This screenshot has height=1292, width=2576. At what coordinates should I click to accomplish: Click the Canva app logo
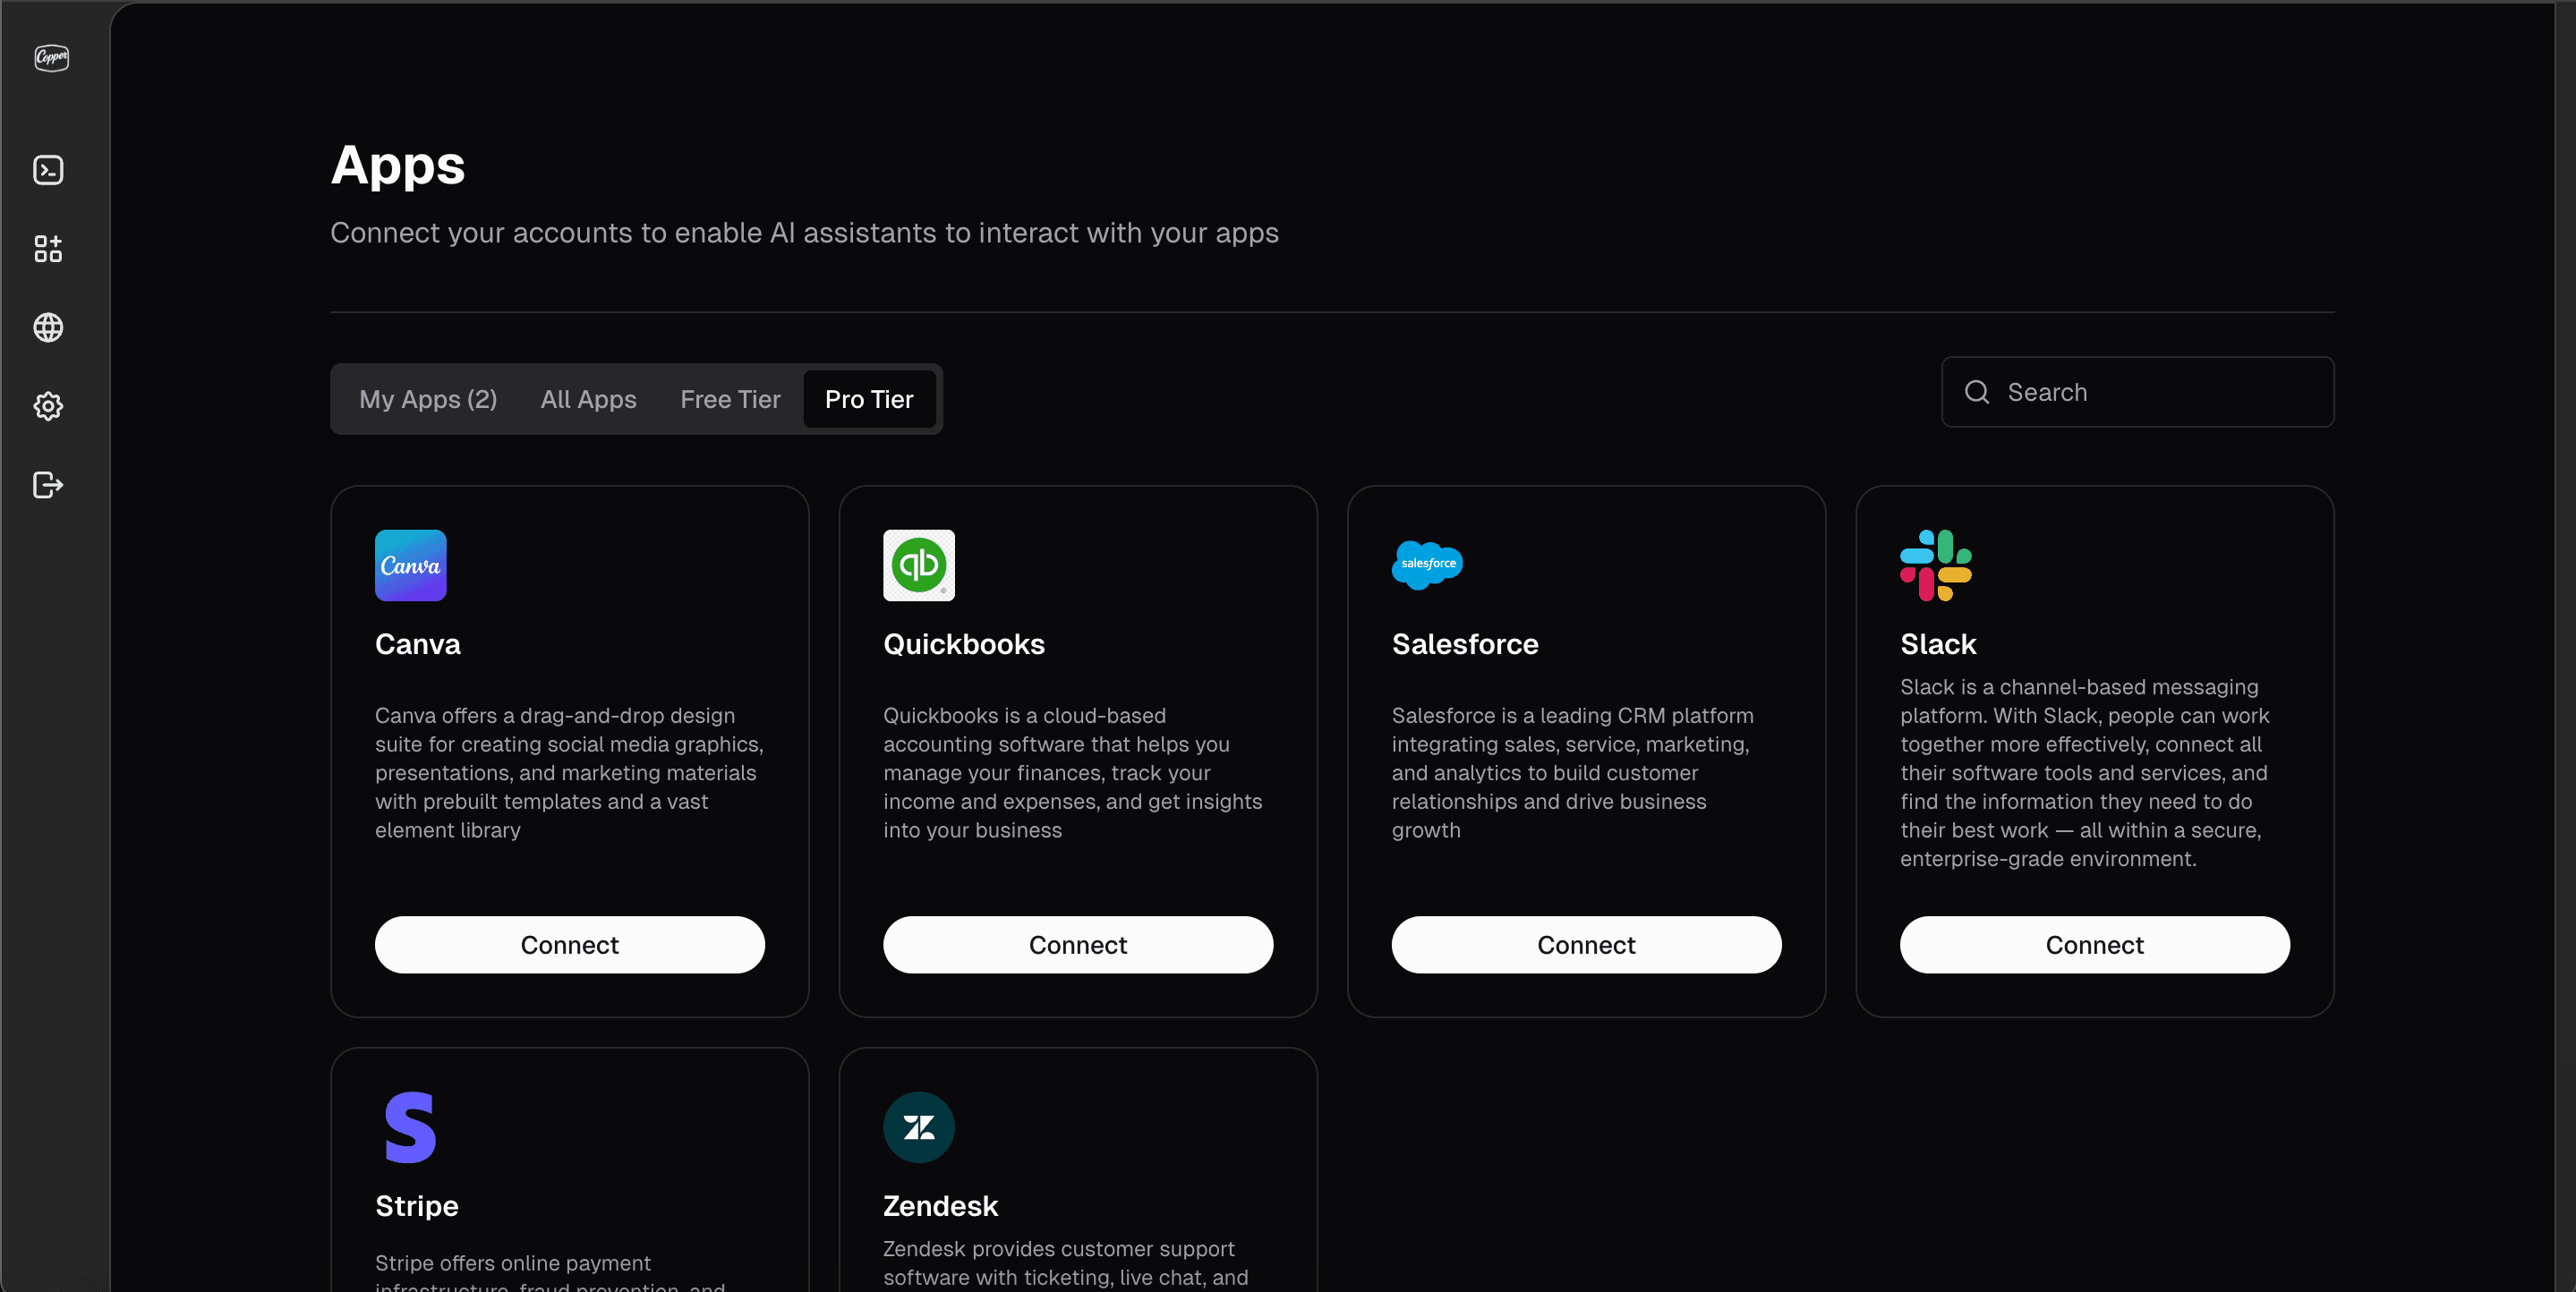pos(410,565)
